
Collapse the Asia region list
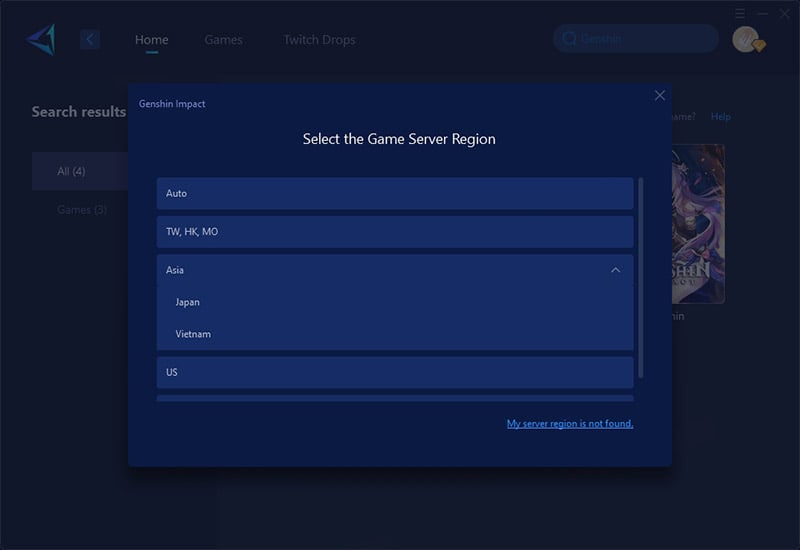click(x=615, y=270)
